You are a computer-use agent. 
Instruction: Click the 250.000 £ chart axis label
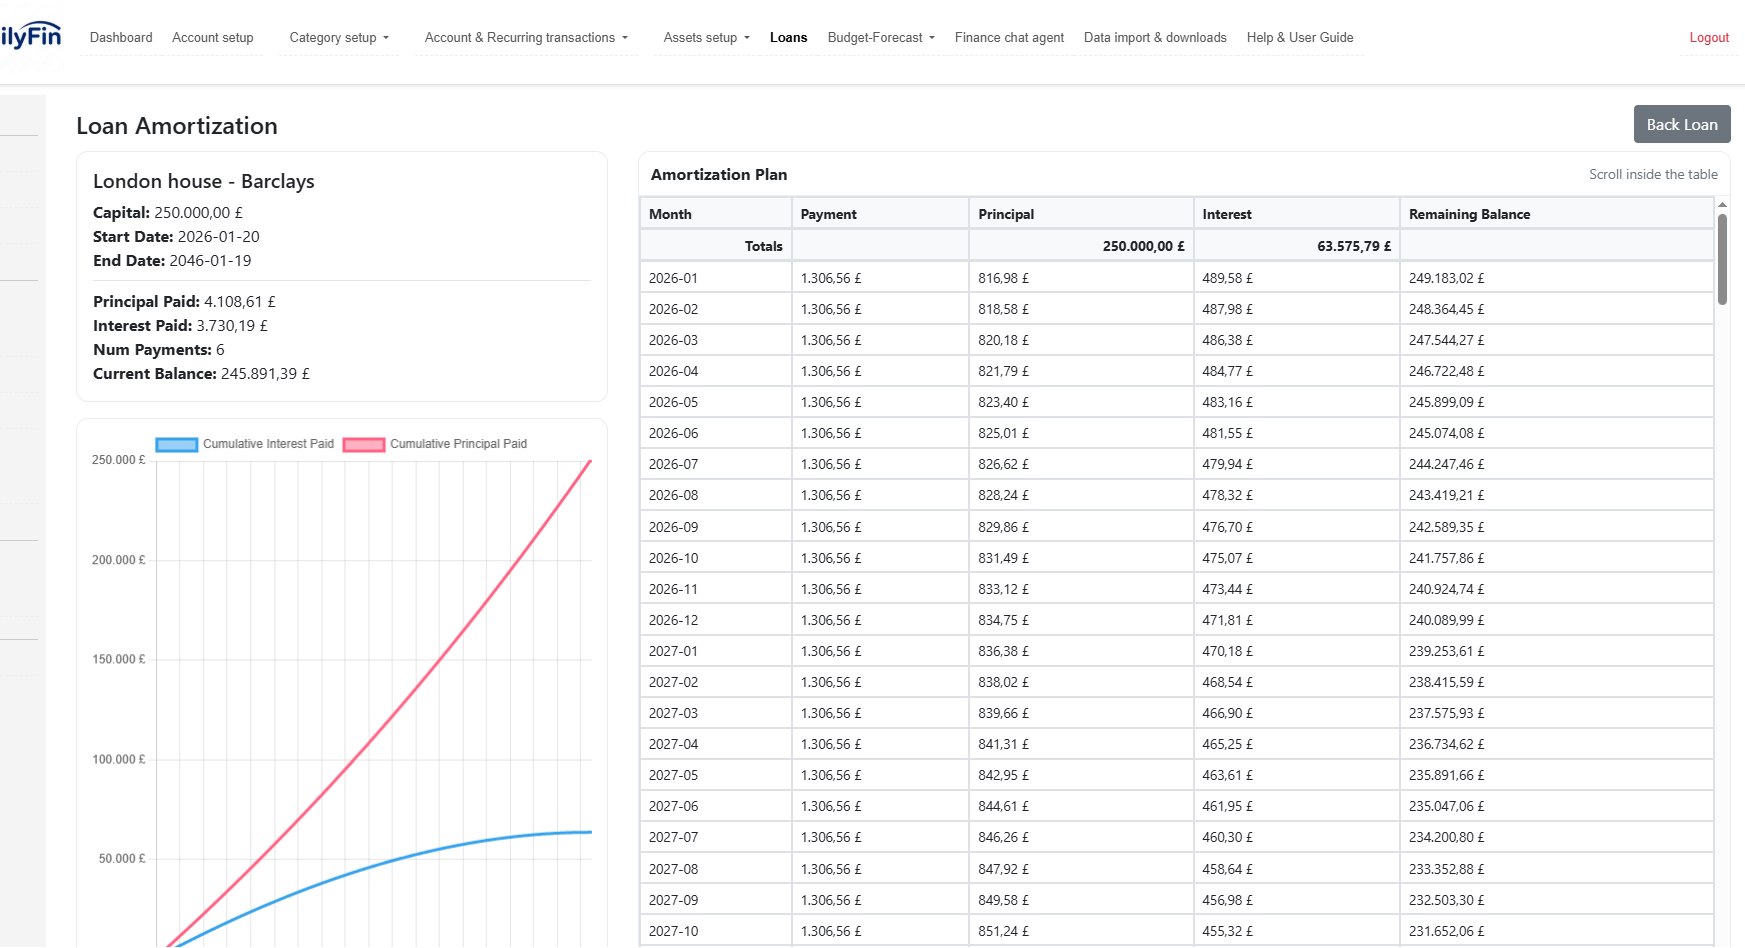(x=119, y=460)
